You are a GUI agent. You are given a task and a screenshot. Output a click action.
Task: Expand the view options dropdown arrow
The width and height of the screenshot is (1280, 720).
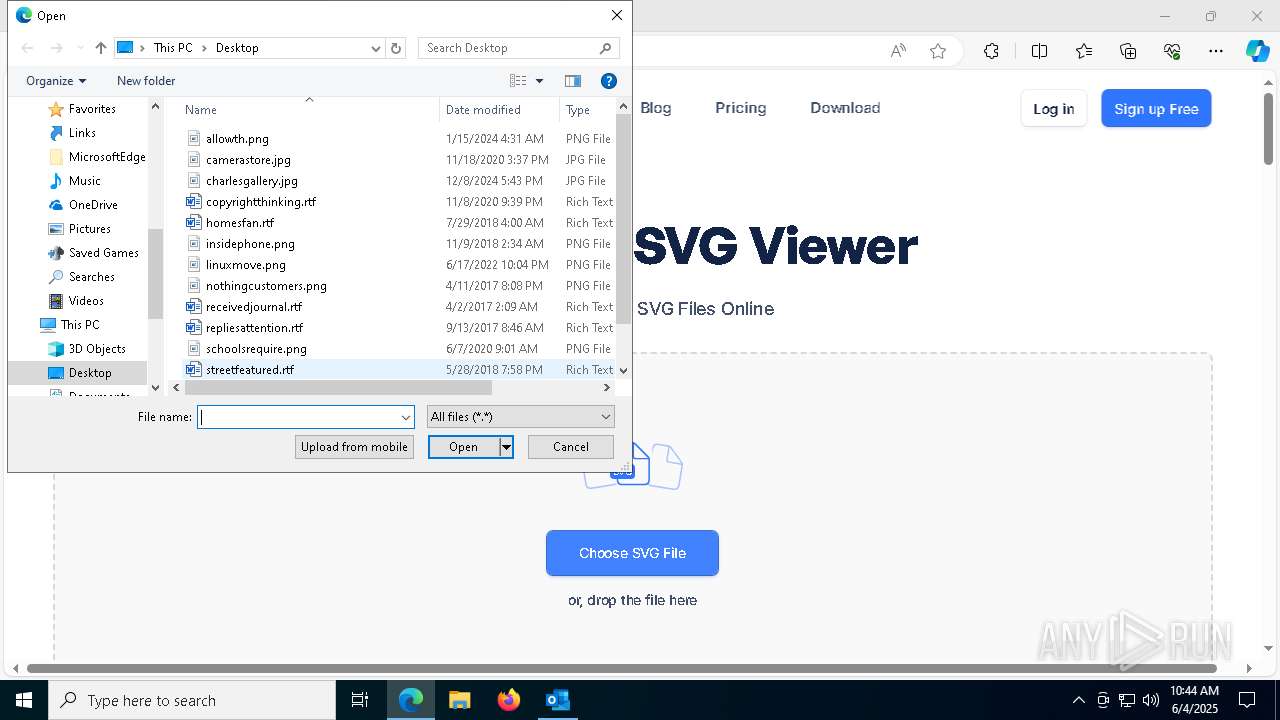point(539,81)
